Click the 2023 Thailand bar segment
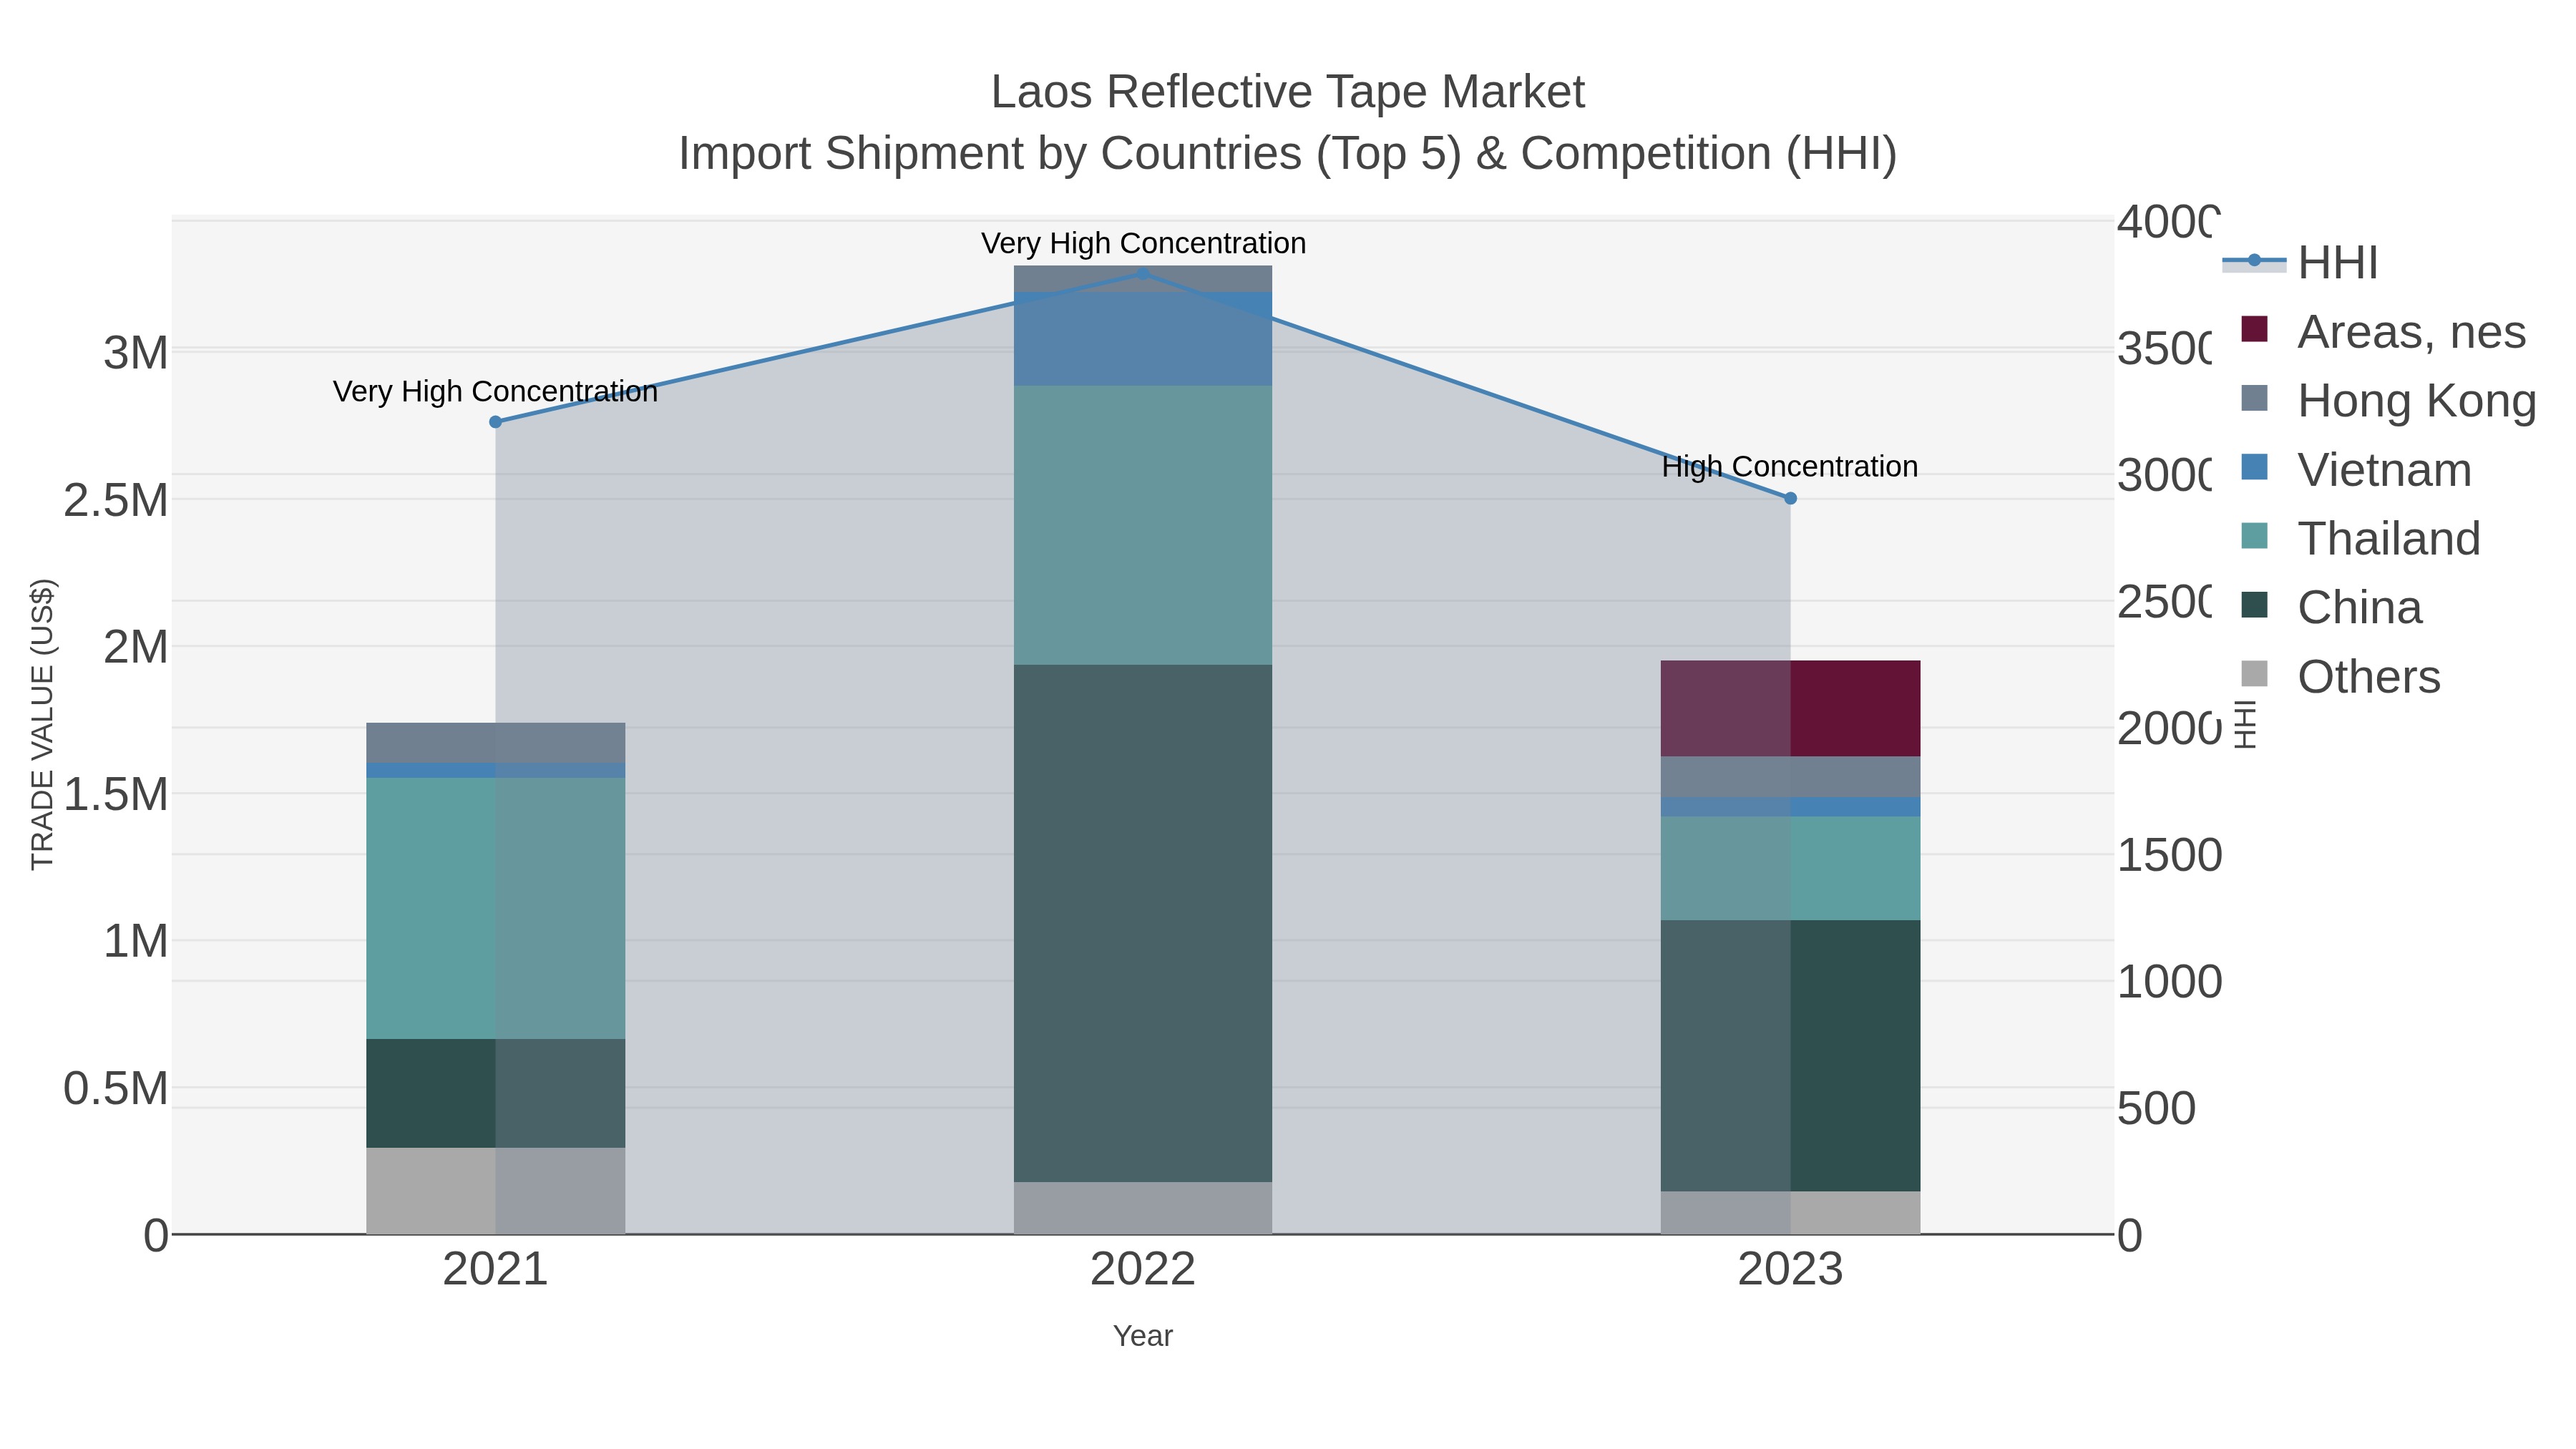The width and height of the screenshot is (2576, 1449). pyautogui.click(x=1790, y=868)
